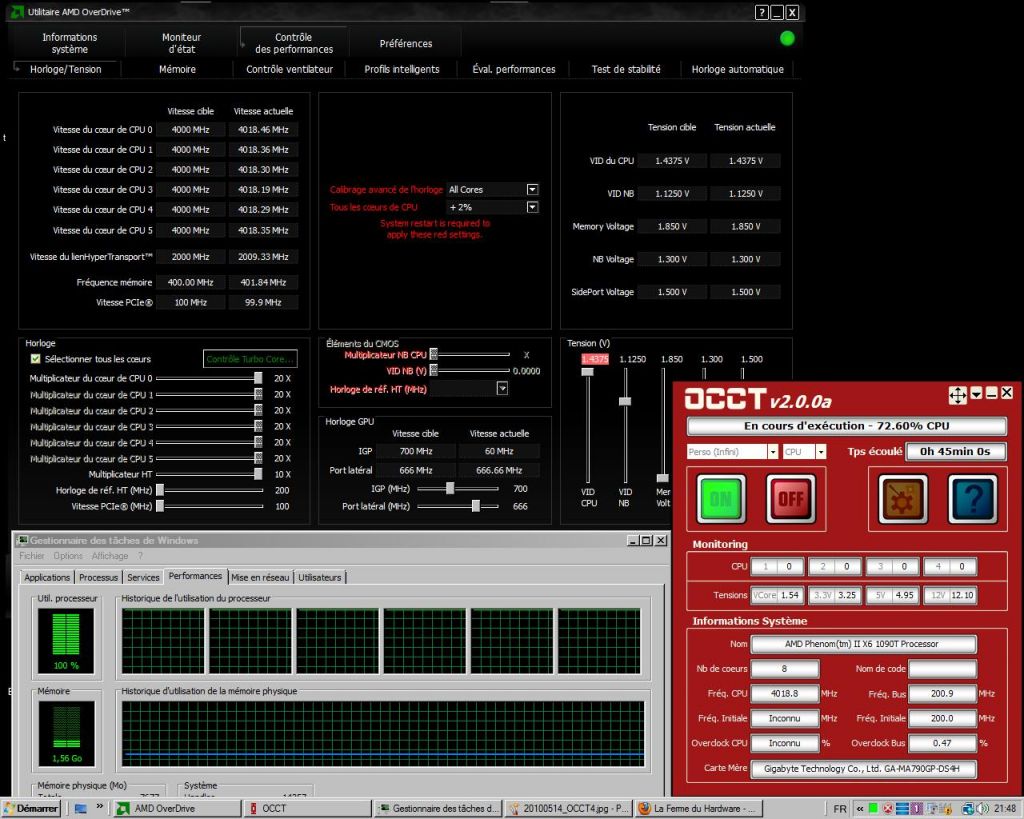Viewport: 1024px width, 819px height.
Task: Open Horloge de réf. HT (MHz) dropdown
Action: (502, 389)
